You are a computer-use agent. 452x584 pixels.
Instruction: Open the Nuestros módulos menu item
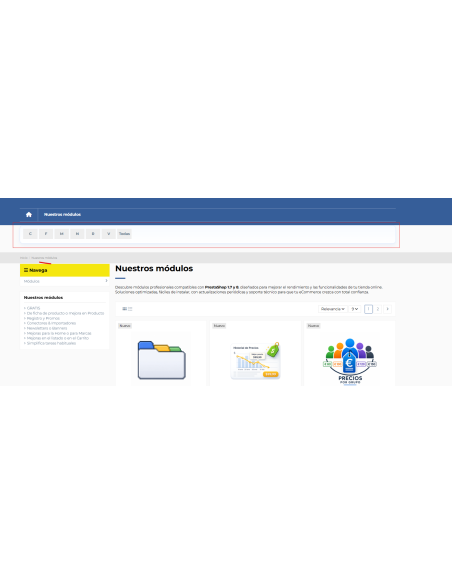[62, 215]
